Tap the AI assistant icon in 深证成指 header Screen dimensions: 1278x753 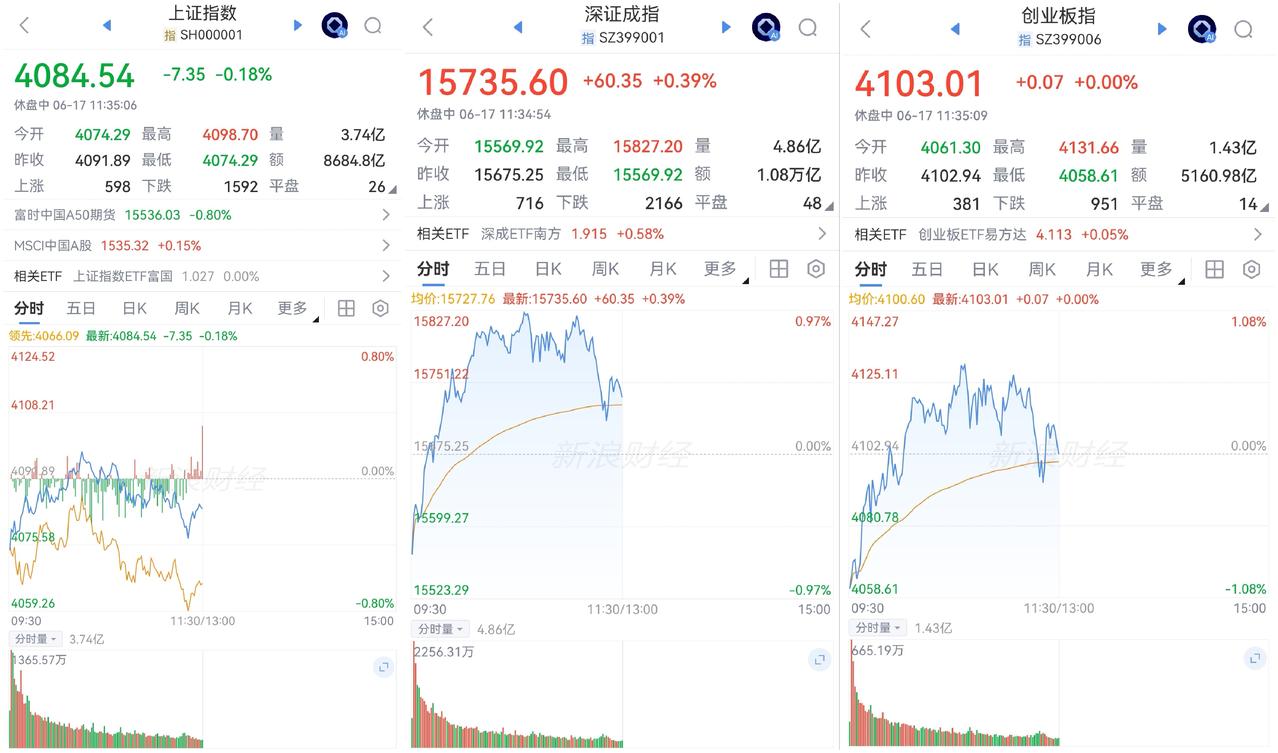(766, 27)
